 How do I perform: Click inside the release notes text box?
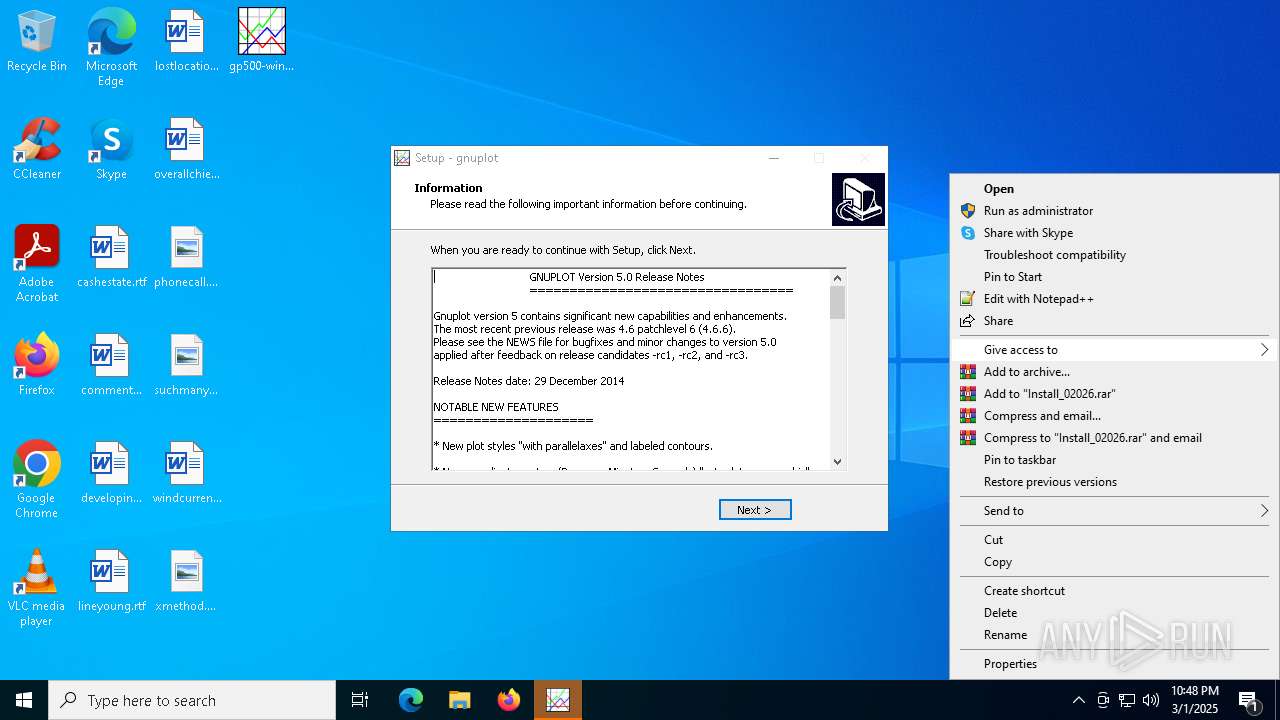pos(631,368)
